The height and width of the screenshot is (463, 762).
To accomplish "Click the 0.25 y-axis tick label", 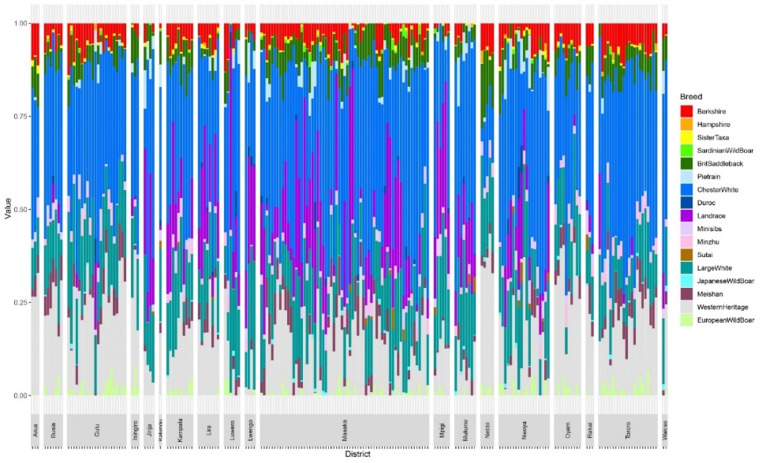I will point(19,303).
